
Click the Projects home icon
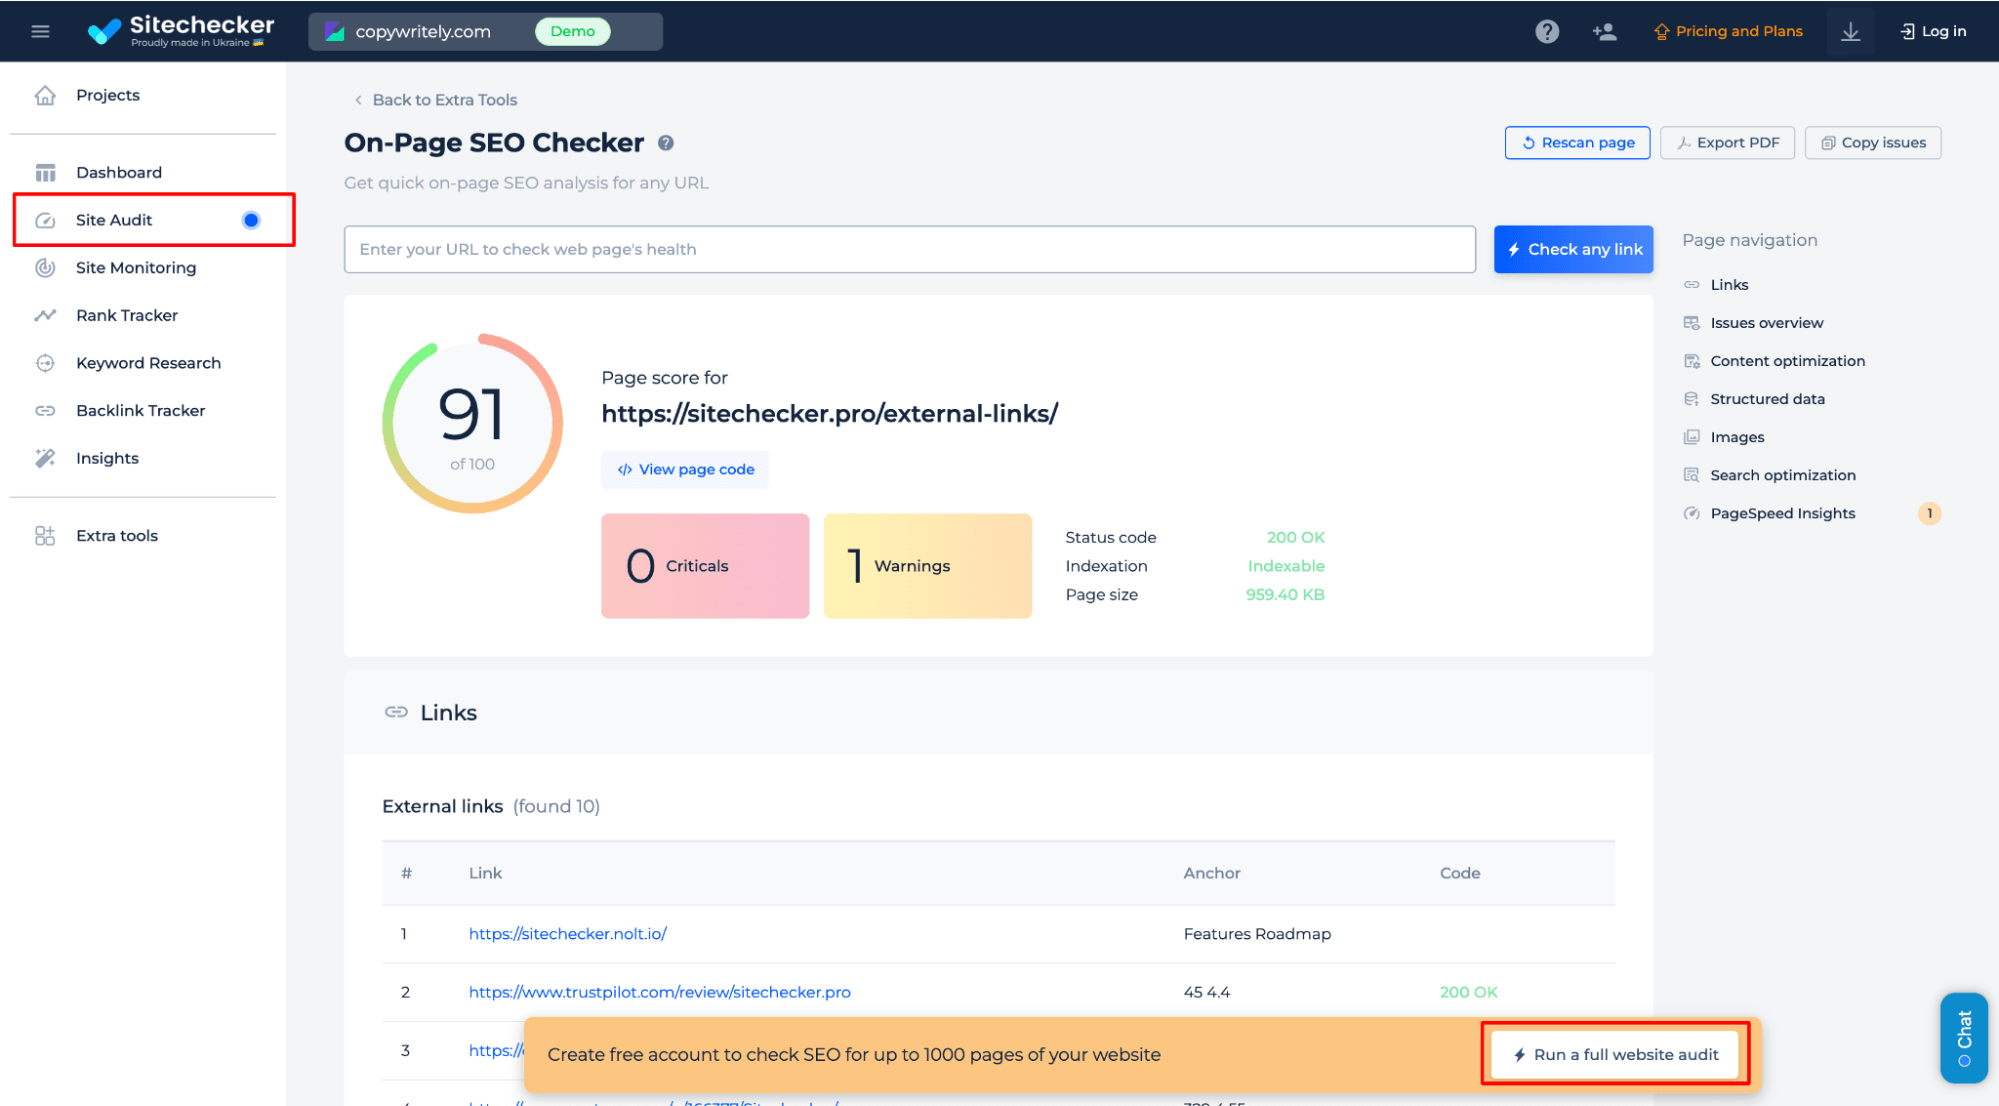45,95
